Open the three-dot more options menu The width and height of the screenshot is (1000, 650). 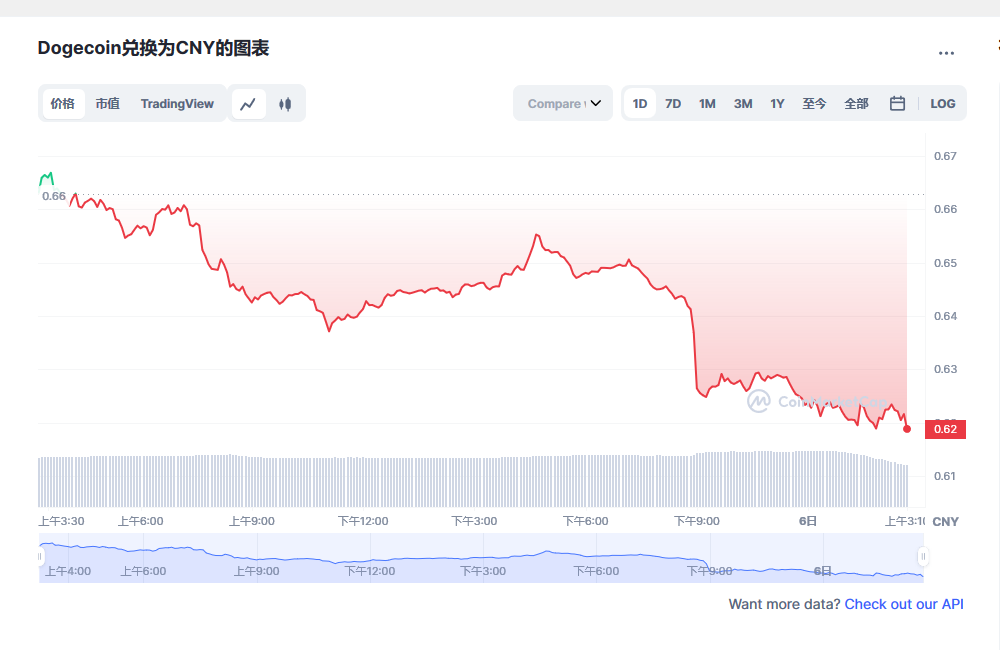[x=946, y=53]
